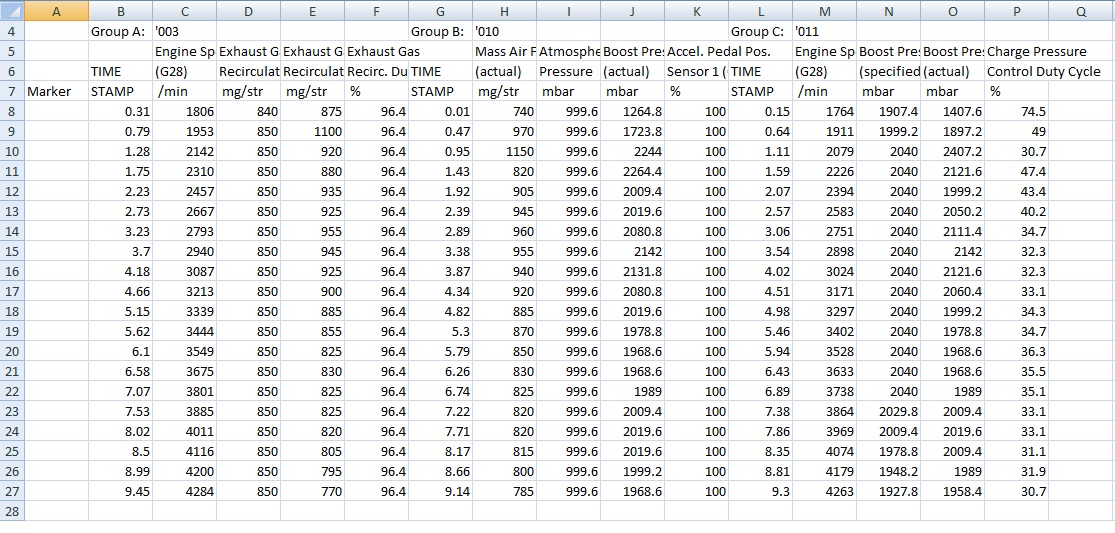Click cell with value 1723.8

point(632,131)
